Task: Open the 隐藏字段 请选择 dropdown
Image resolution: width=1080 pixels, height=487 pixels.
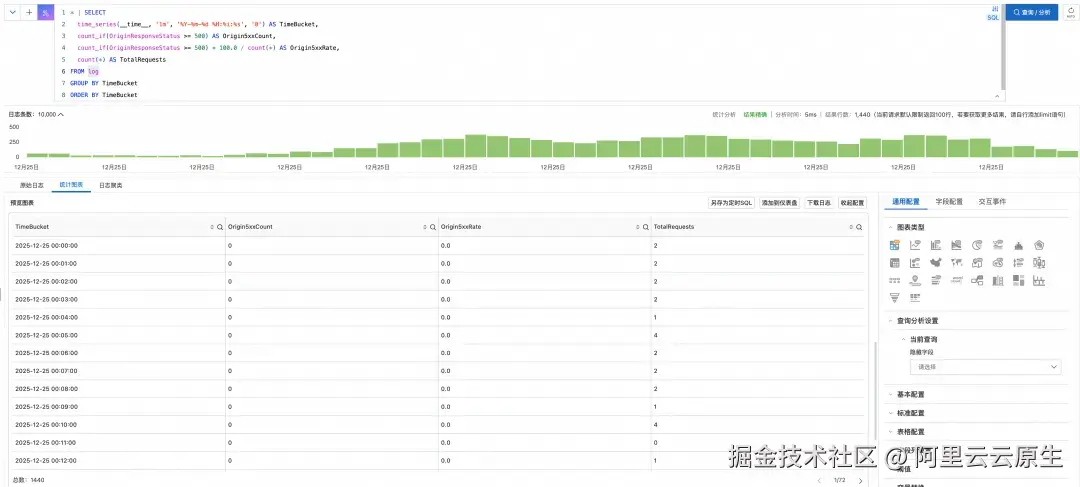Action: point(985,367)
